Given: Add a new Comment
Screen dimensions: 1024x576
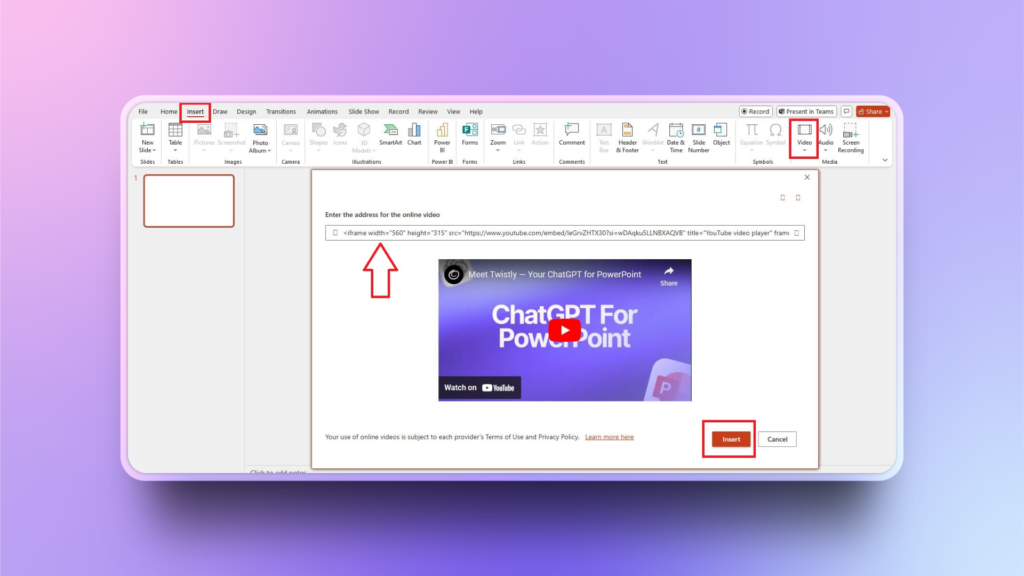Looking at the screenshot, I should click(571, 135).
